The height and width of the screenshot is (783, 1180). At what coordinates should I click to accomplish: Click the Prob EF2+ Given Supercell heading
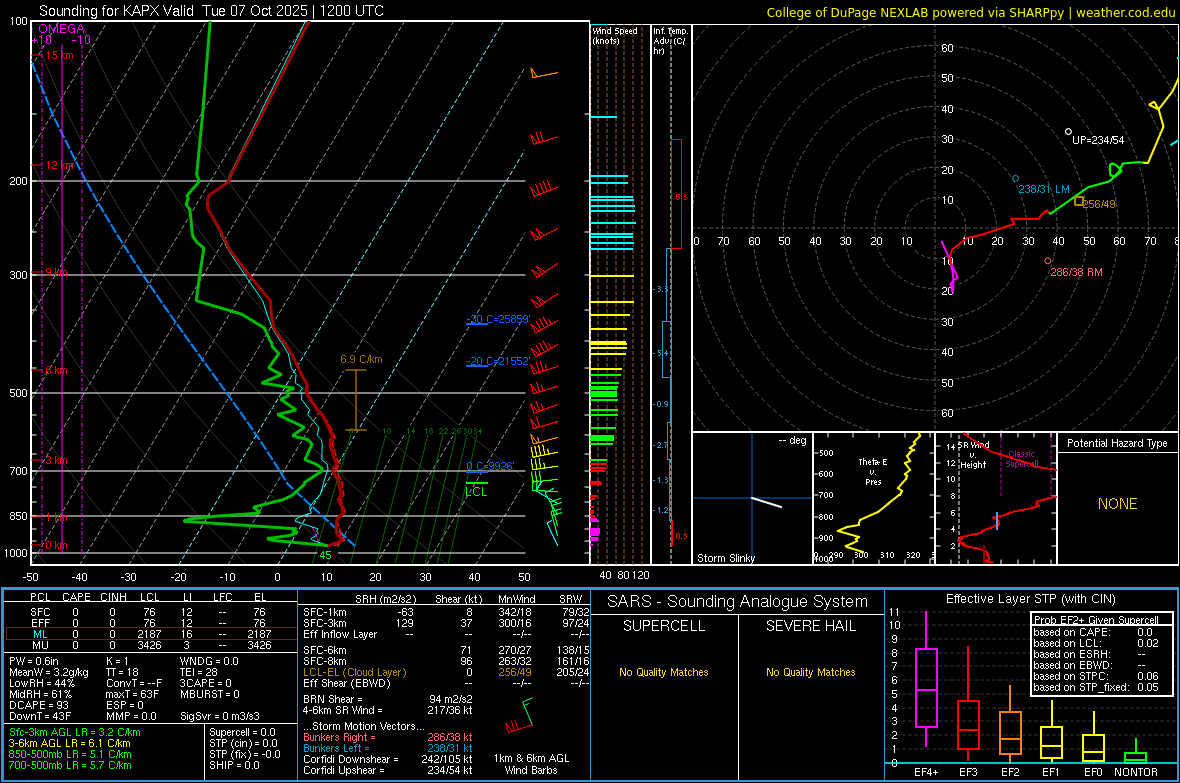[x=1096, y=620]
